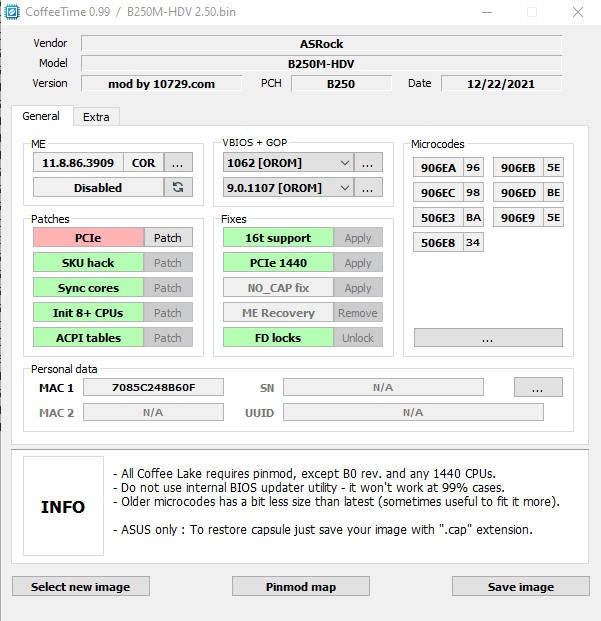This screenshot has height=621, width=601.
Task: Click Unlock next to FD locks
Action: tap(358, 337)
